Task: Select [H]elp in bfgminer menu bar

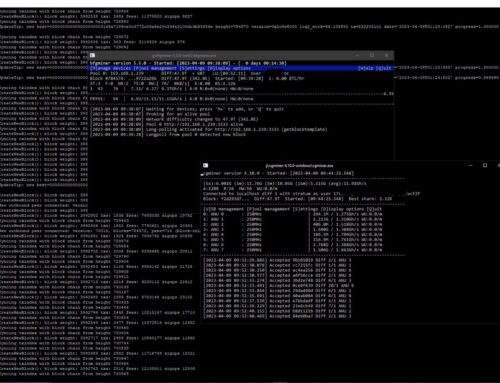Action: (x=366, y=68)
